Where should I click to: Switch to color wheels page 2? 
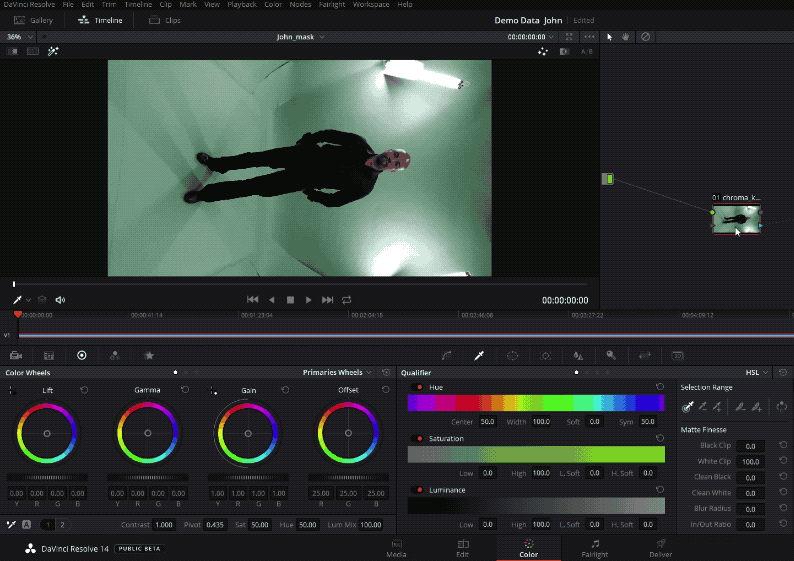coord(62,525)
